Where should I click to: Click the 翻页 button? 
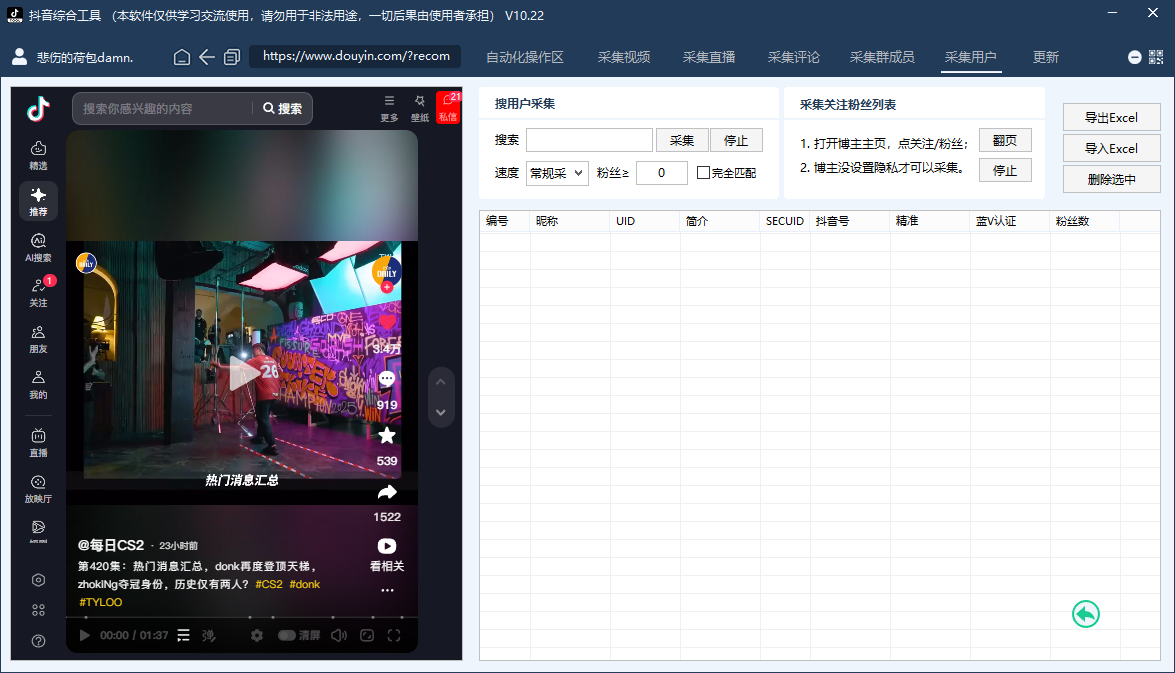point(1005,140)
